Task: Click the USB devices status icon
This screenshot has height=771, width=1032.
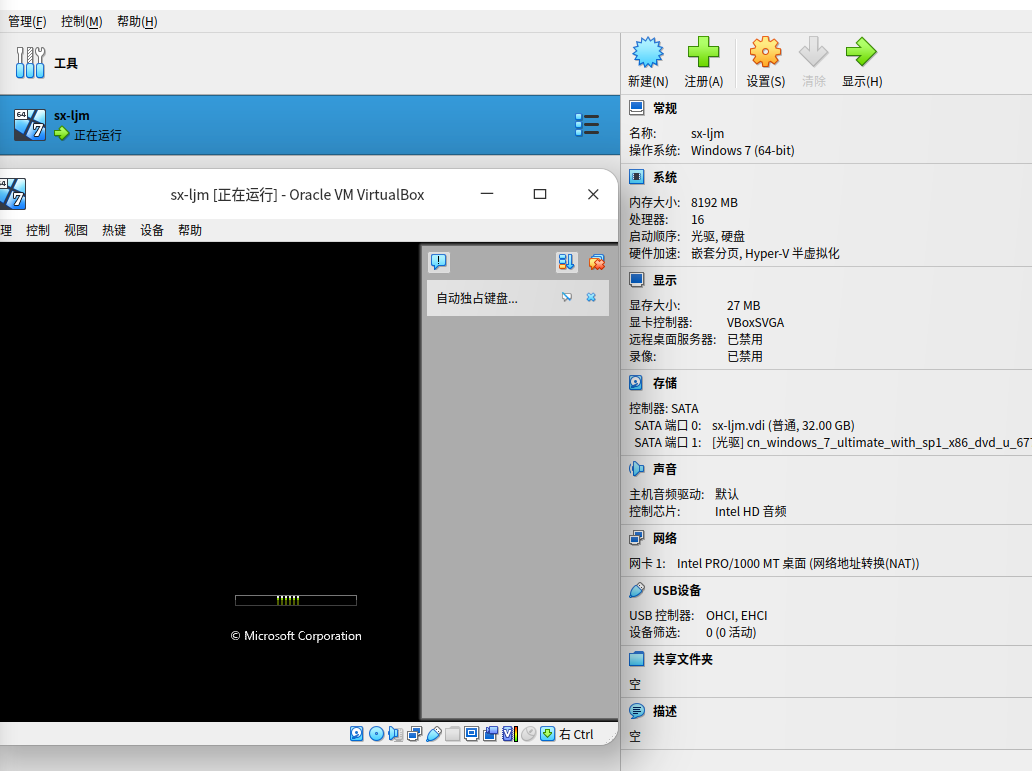Action: [x=434, y=733]
